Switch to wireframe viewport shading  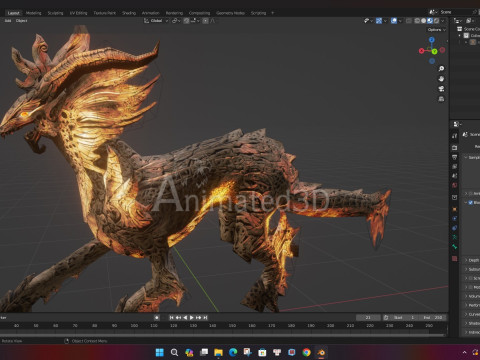pyautogui.click(x=417, y=21)
